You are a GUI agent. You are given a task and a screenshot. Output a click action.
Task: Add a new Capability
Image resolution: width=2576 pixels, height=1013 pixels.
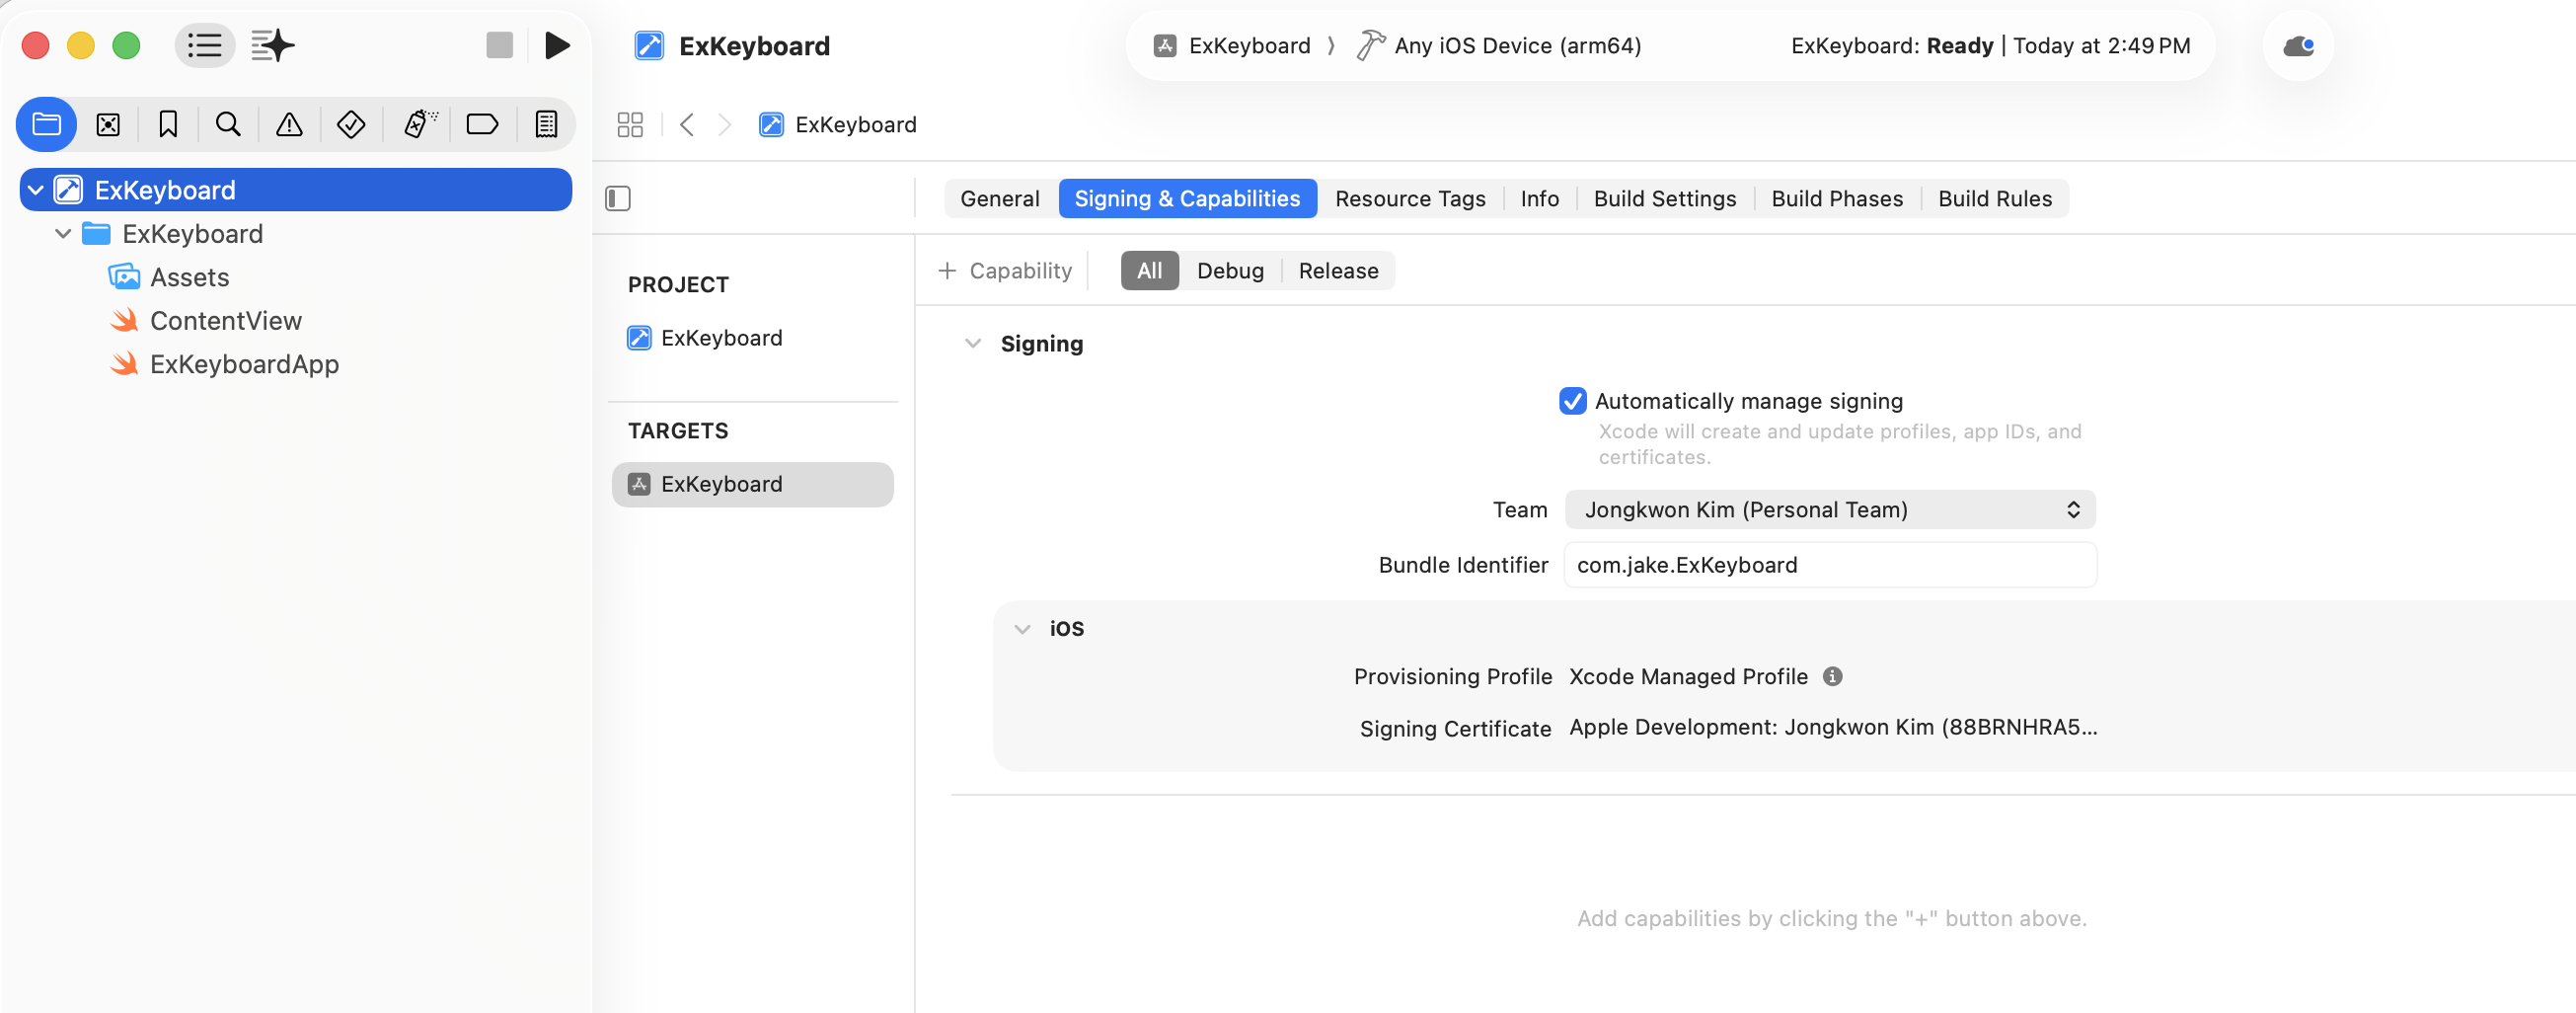click(x=1005, y=270)
